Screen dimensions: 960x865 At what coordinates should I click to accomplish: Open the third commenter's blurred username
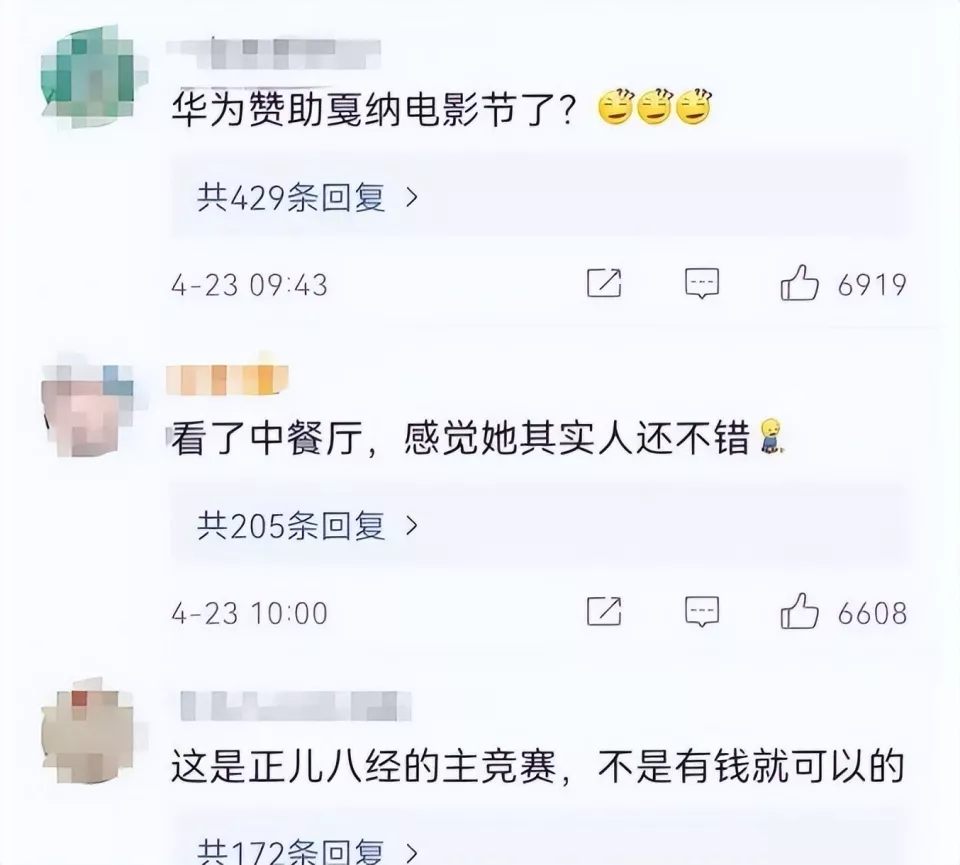click(296, 706)
